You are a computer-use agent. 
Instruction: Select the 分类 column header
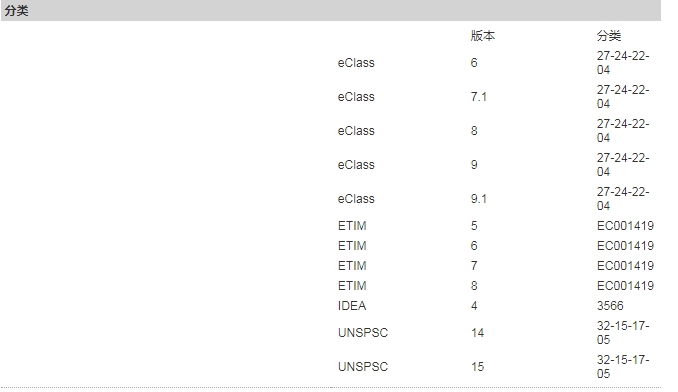(x=609, y=36)
